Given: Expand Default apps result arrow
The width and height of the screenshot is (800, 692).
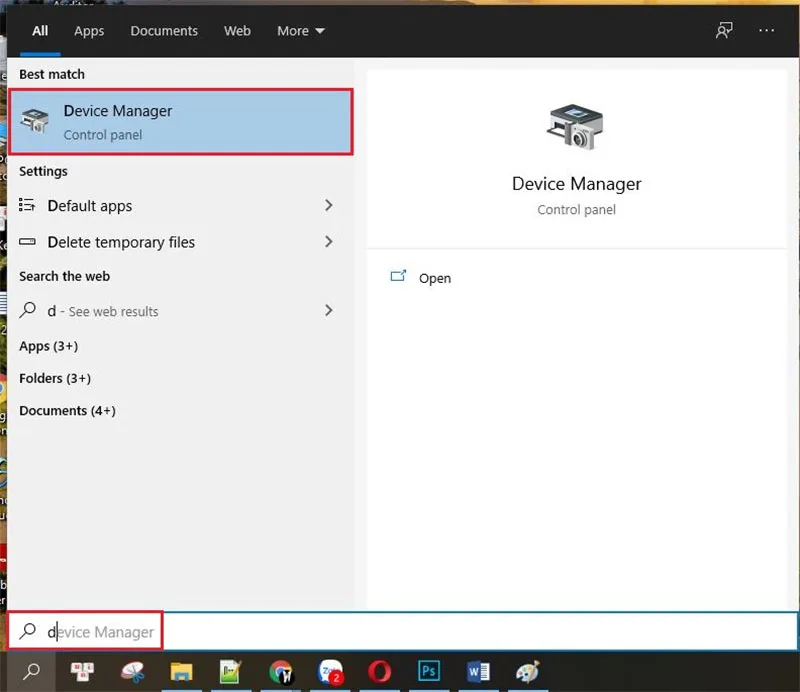Looking at the screenshot, I should pyautogui.click(x=329, y=205).
